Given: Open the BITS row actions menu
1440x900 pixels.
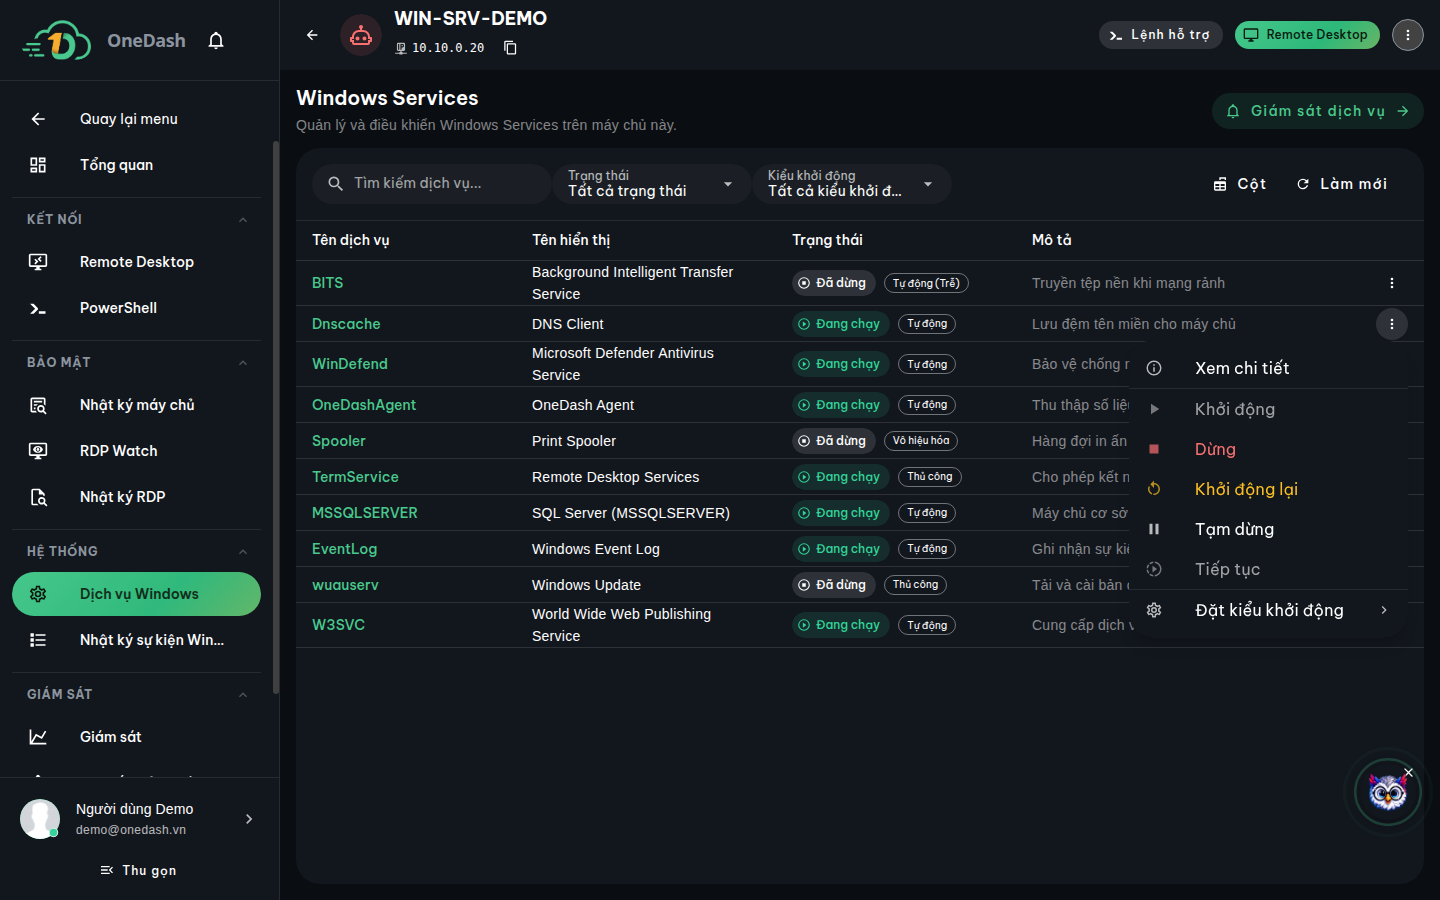Looking at the screenshot, I should [x=1392, y=283].
